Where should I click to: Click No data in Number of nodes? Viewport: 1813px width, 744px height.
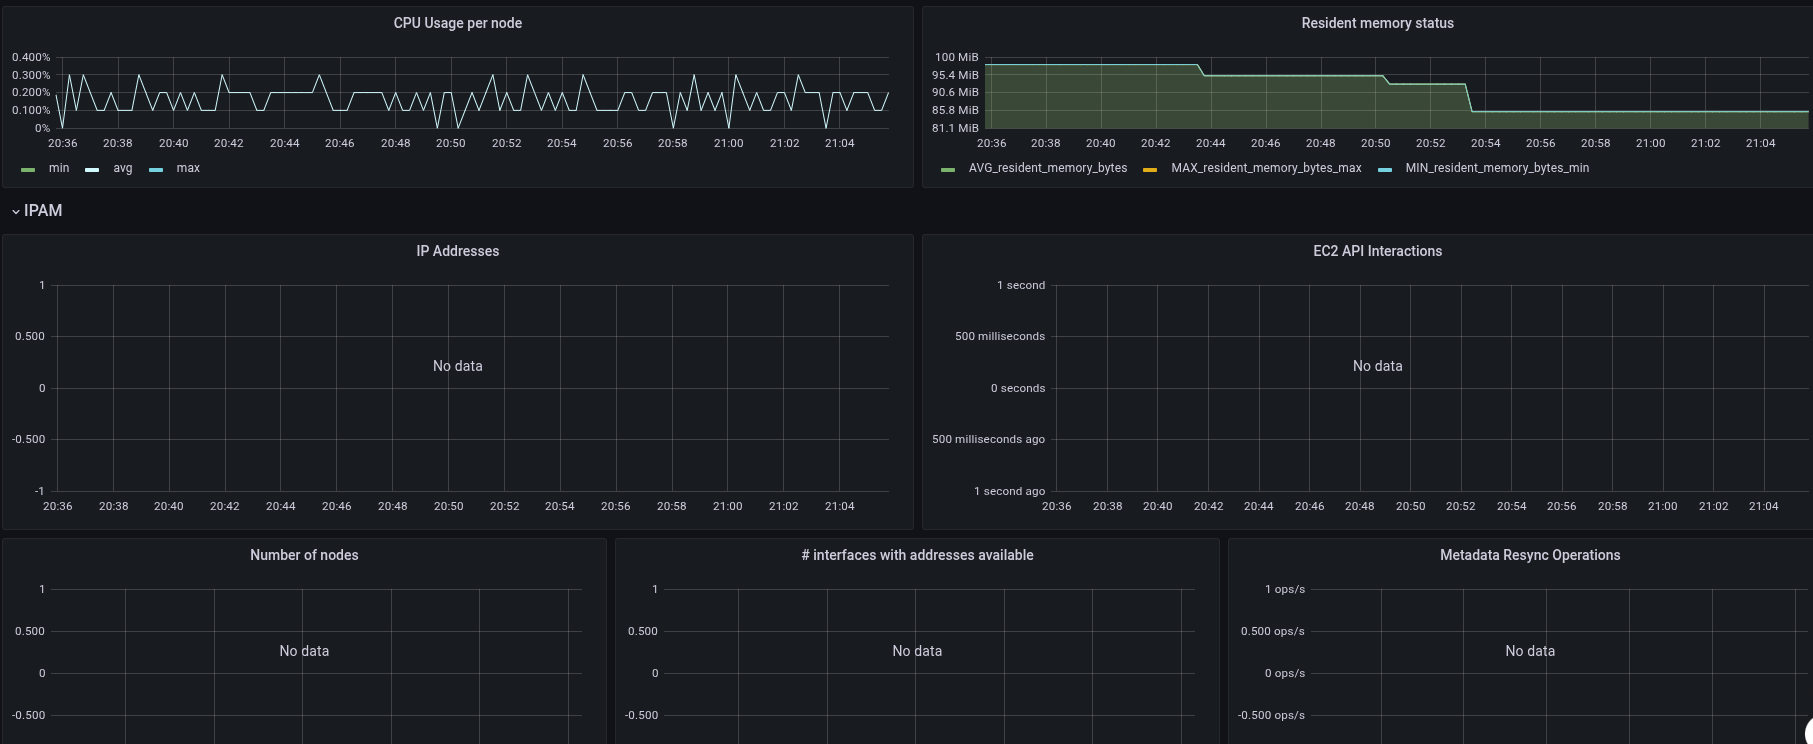(304, 651)
